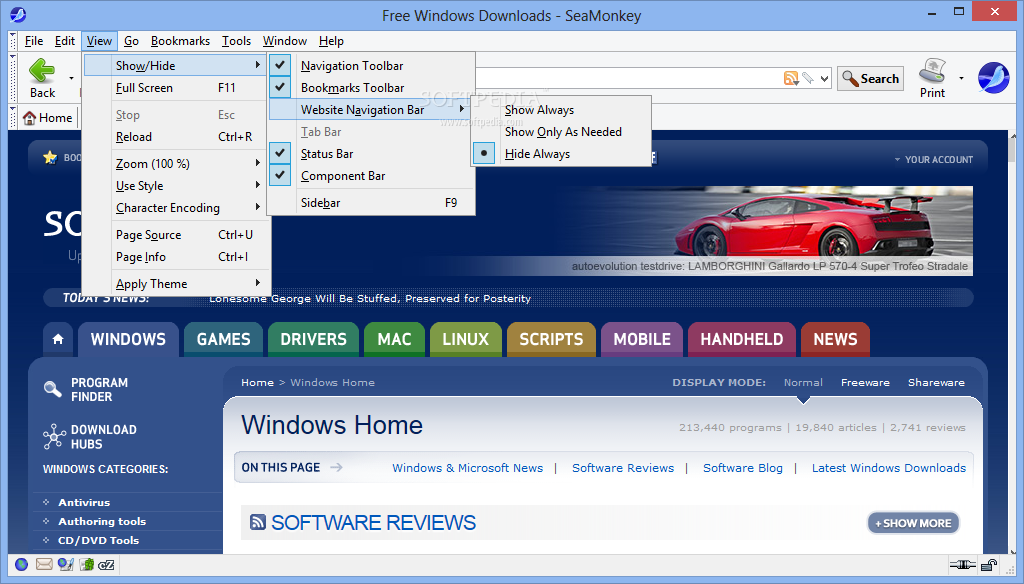This screenshot has height=584, width=1024.
Task: Click the bookmark tag icon in URL bar
Action: (x=808, y=78)
